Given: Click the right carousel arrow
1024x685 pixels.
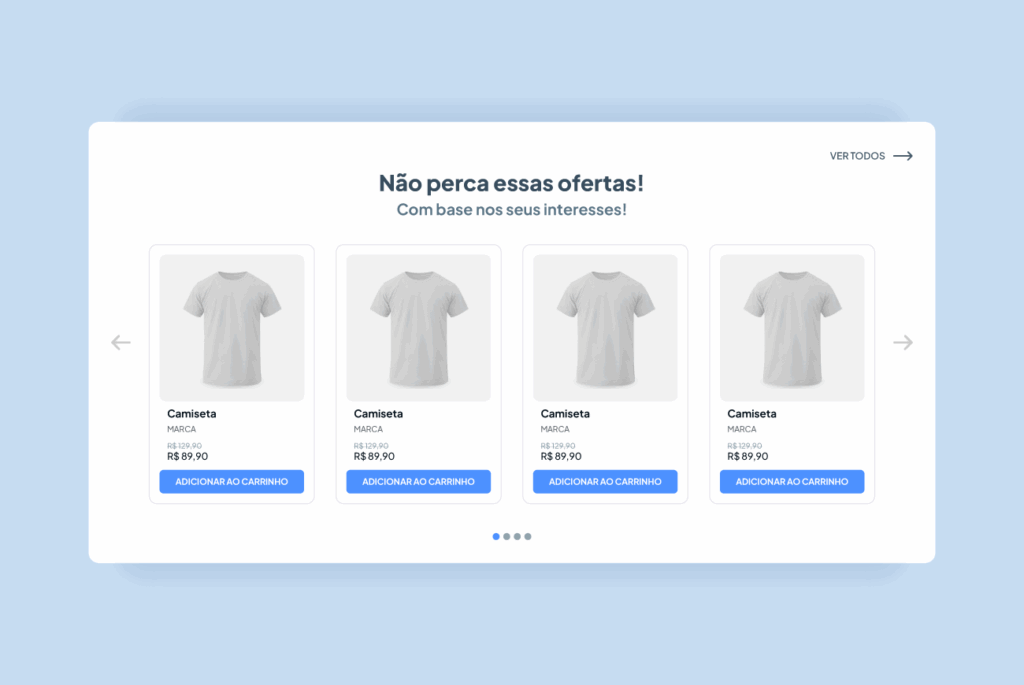Looking at the screenshot, I should click(x=903, y=342).
